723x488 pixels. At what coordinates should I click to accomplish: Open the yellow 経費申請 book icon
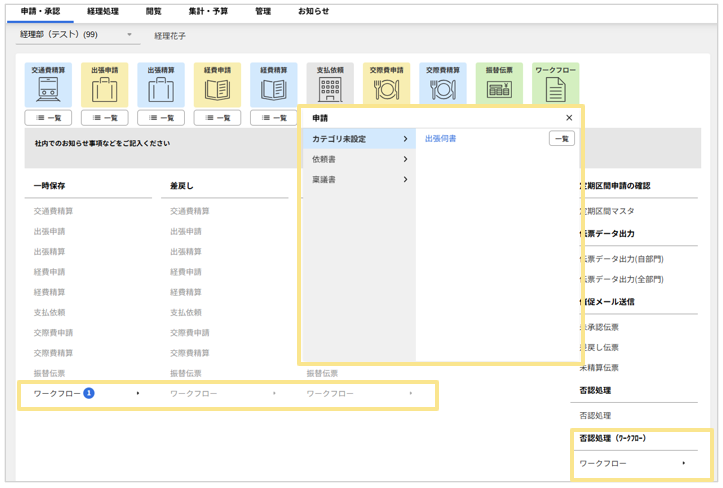pyautogui.click(x=217, y=86)
